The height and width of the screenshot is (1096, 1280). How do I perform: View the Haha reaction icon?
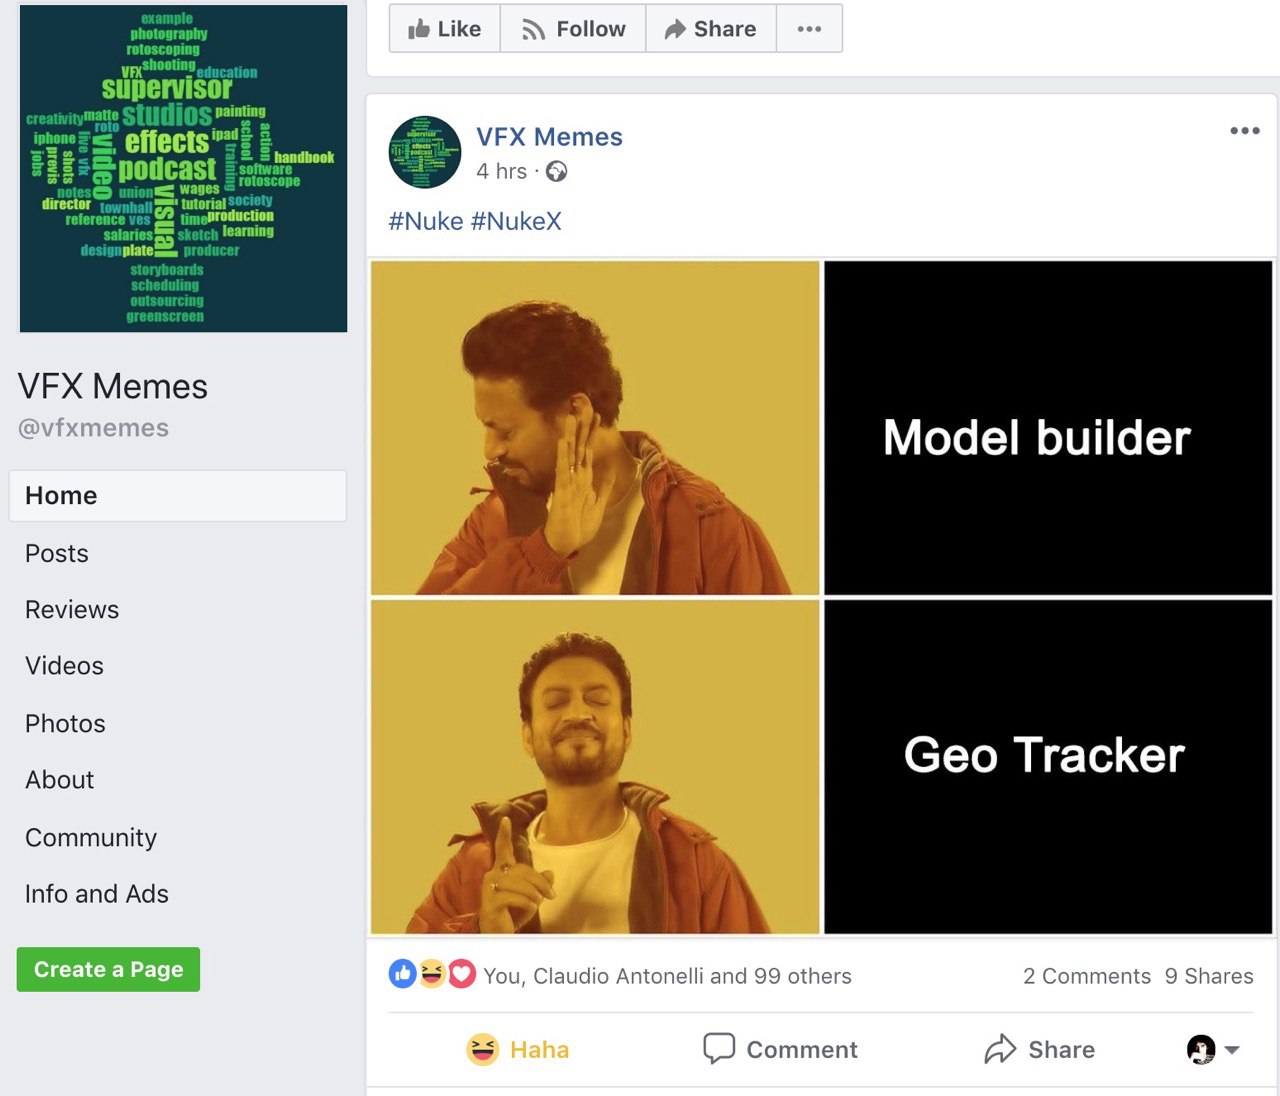pos(432,974)
